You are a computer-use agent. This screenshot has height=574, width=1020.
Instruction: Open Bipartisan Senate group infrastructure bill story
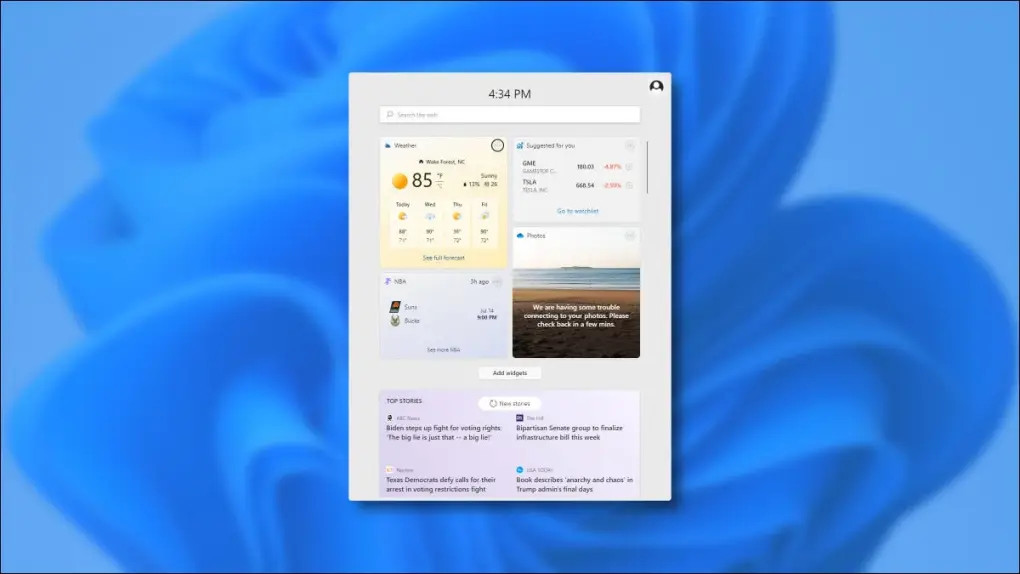tap(569, 433)
